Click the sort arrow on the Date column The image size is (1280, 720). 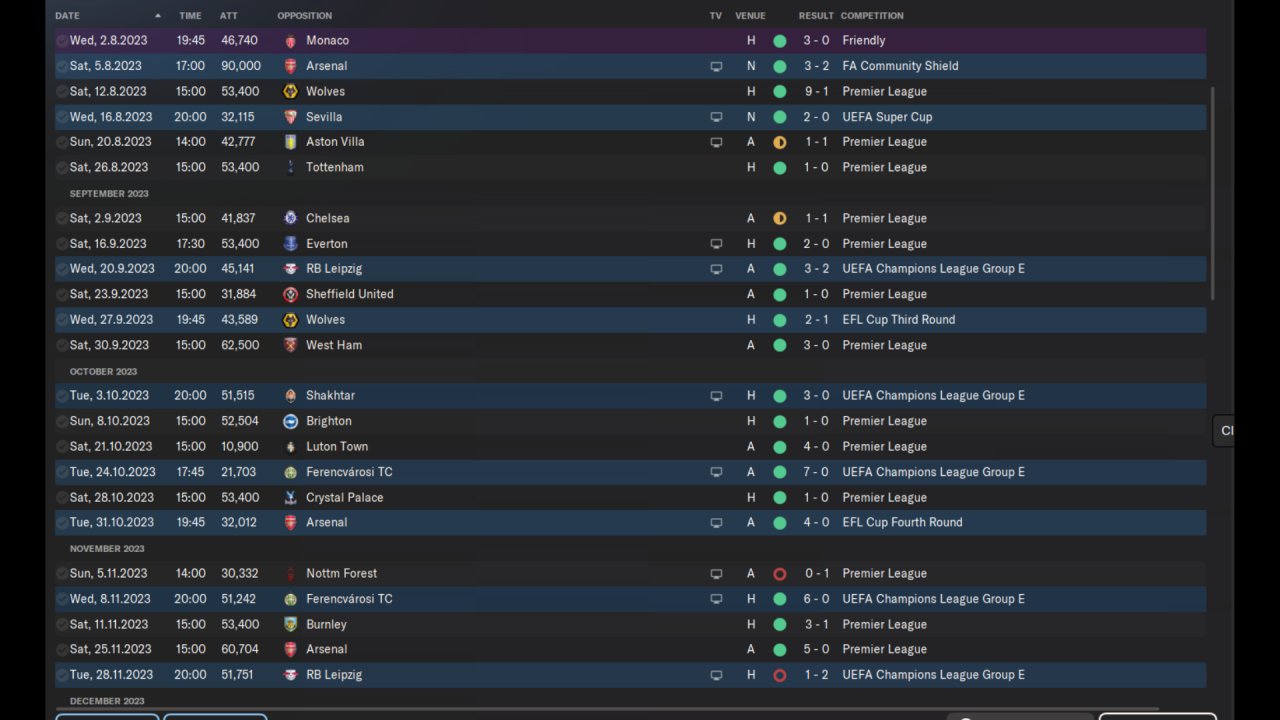pos(158,16)
